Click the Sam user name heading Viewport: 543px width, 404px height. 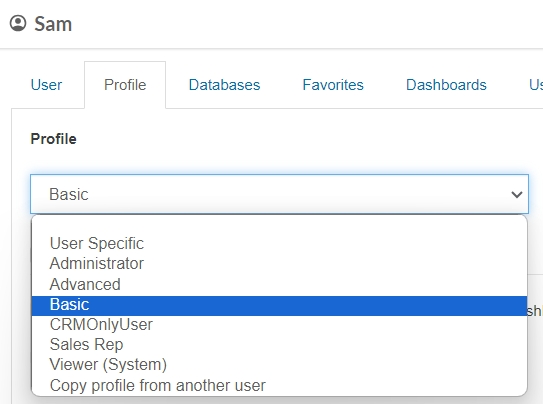[x=53, y=24]
